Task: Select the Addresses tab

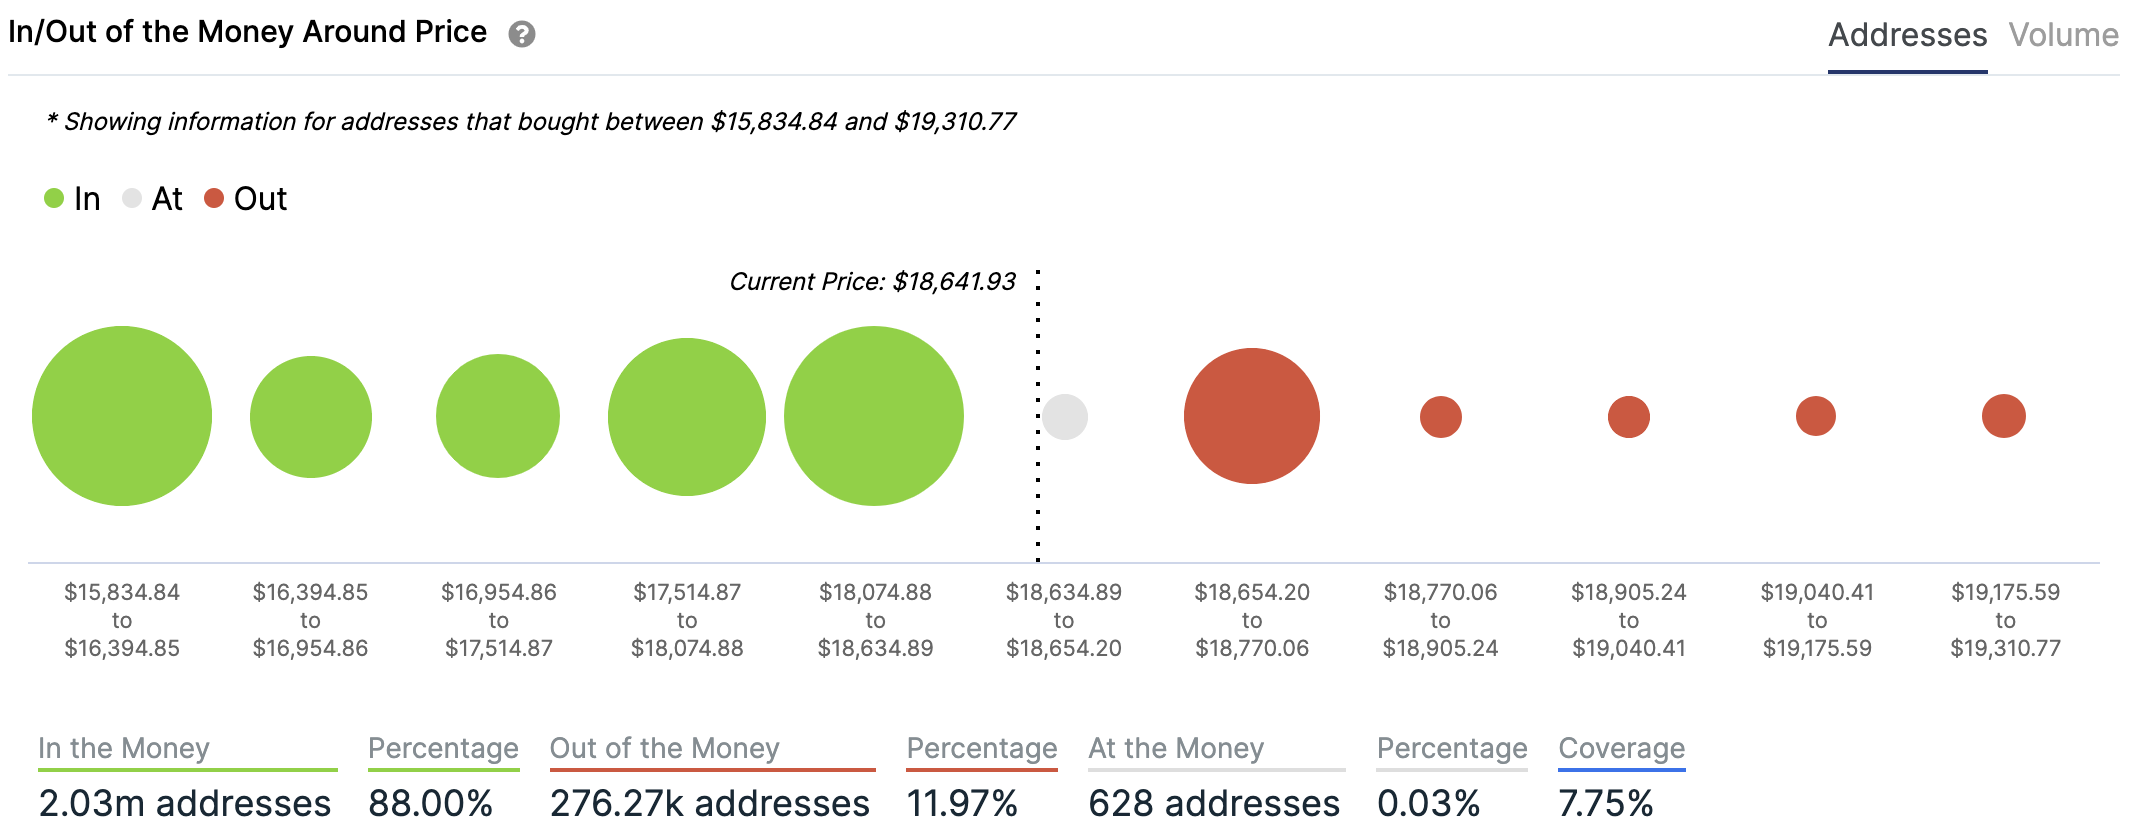Action: [1906, 35]
